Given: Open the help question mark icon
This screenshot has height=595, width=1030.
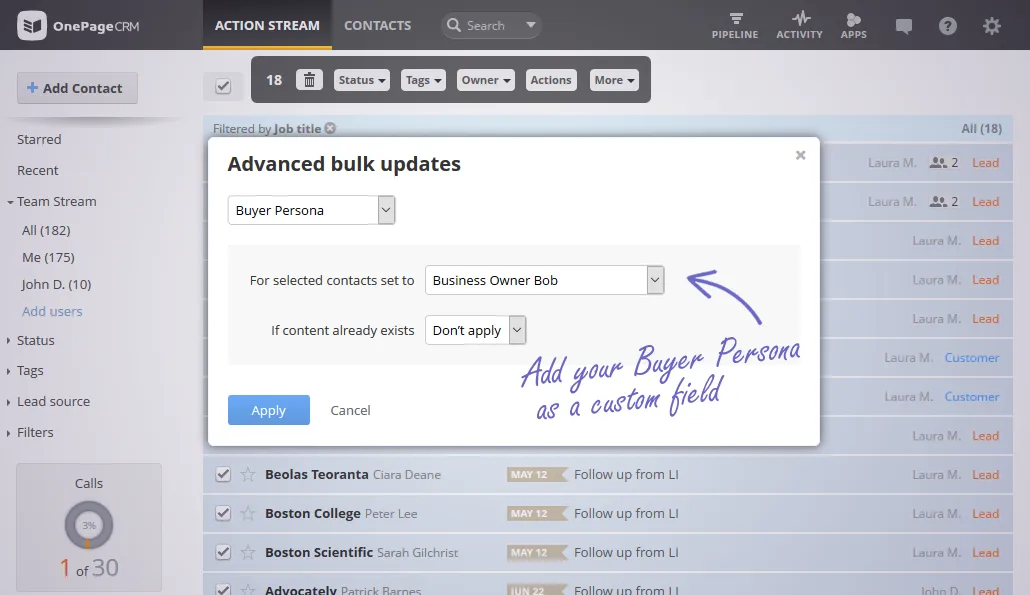Looking at the screenshot, I should pyautogui.click(x=947, y=26).
